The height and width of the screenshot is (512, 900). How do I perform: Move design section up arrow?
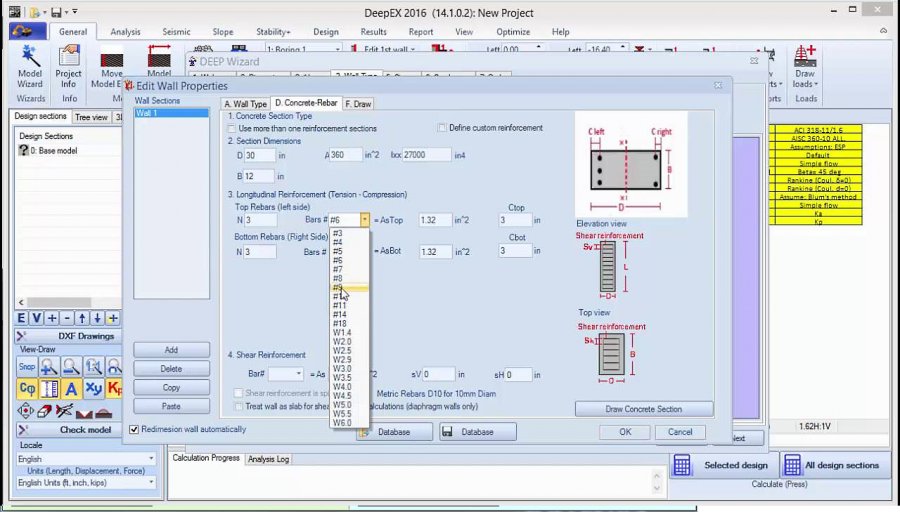(x=82, y=318)
